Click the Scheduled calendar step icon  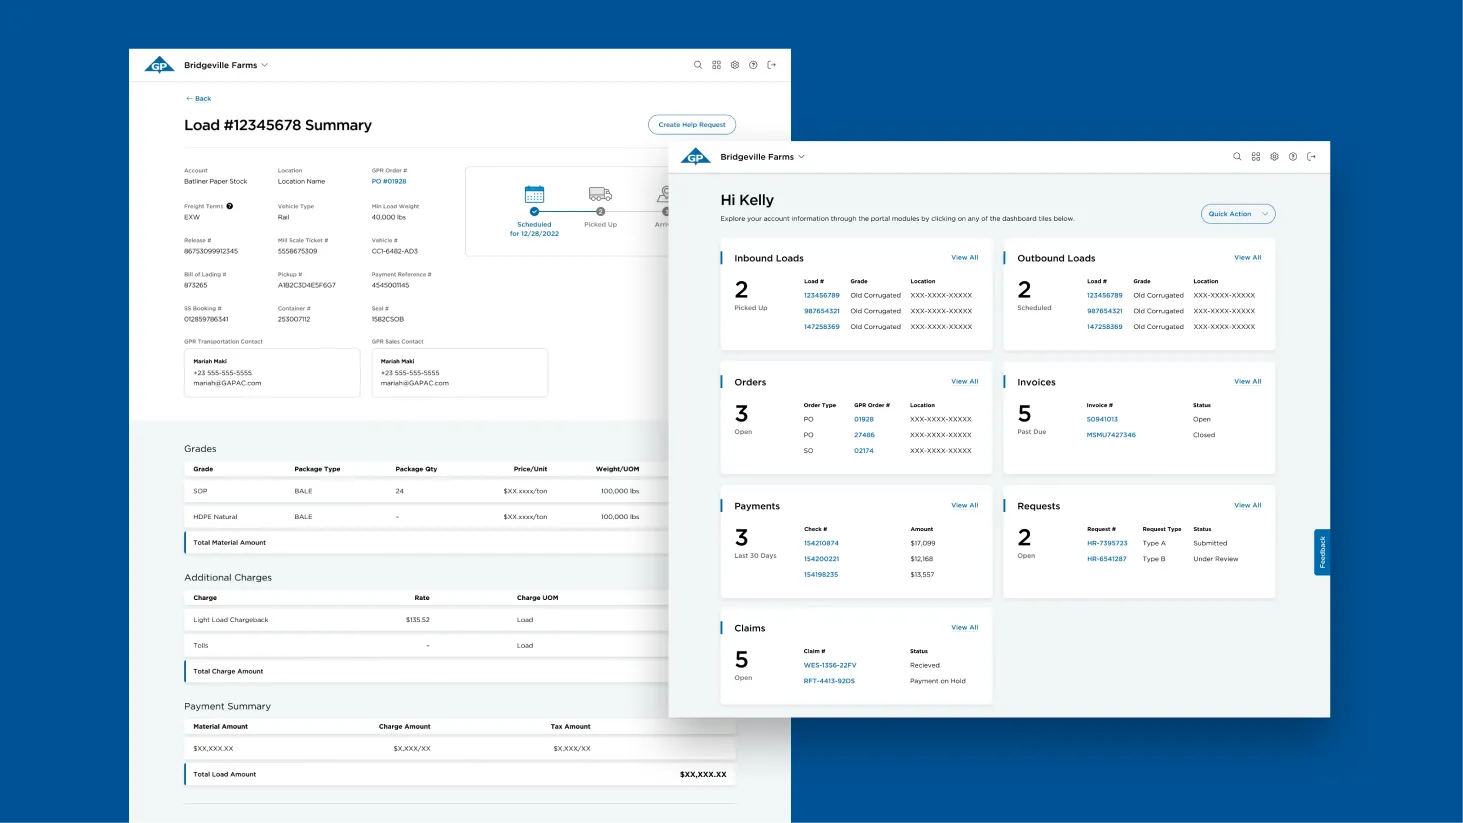pos(534,194)
